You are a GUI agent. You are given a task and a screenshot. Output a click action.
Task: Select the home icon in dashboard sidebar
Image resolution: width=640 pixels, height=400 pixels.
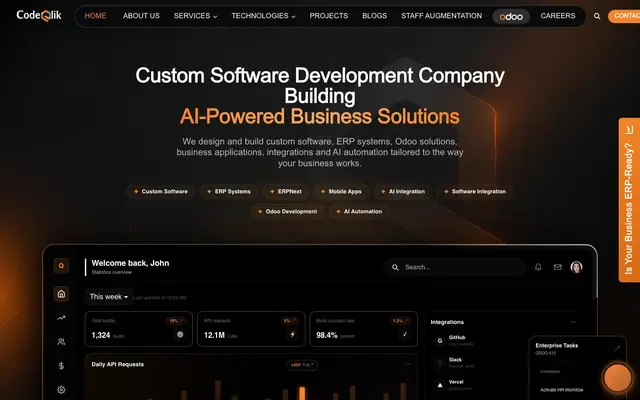click(61, 294)
